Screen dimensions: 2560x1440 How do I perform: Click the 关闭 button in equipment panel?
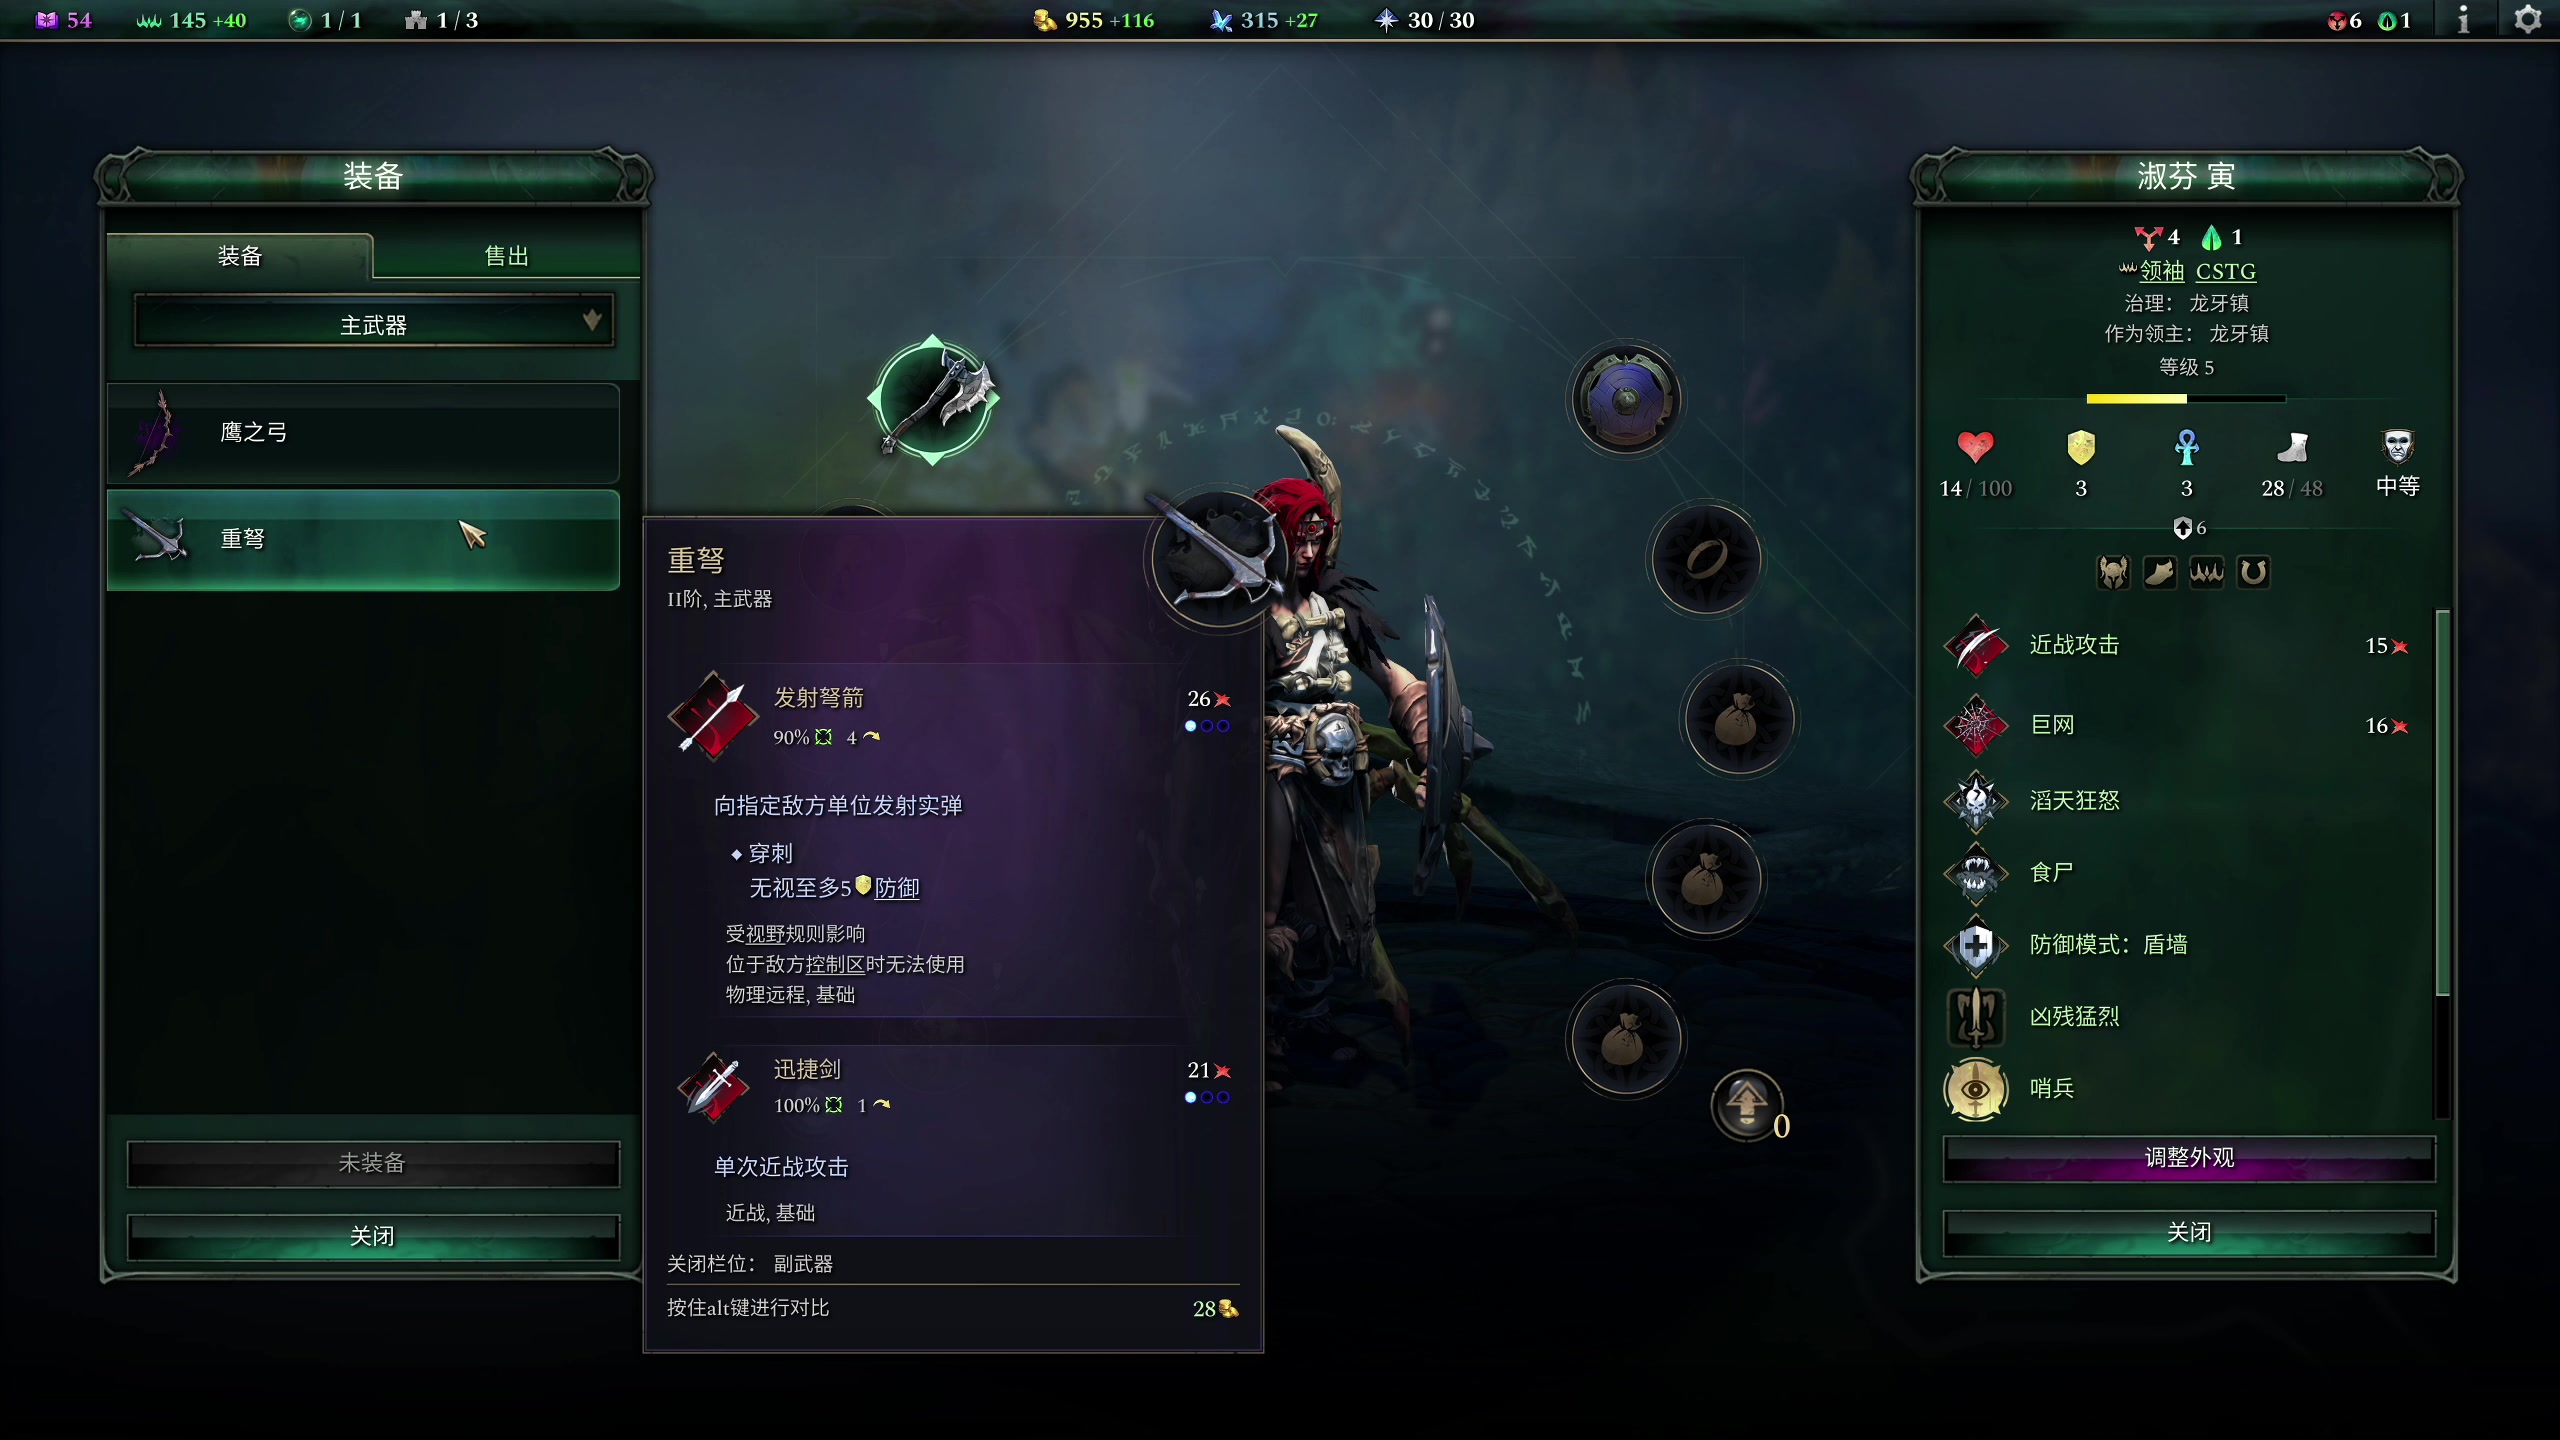[373, 1236]
